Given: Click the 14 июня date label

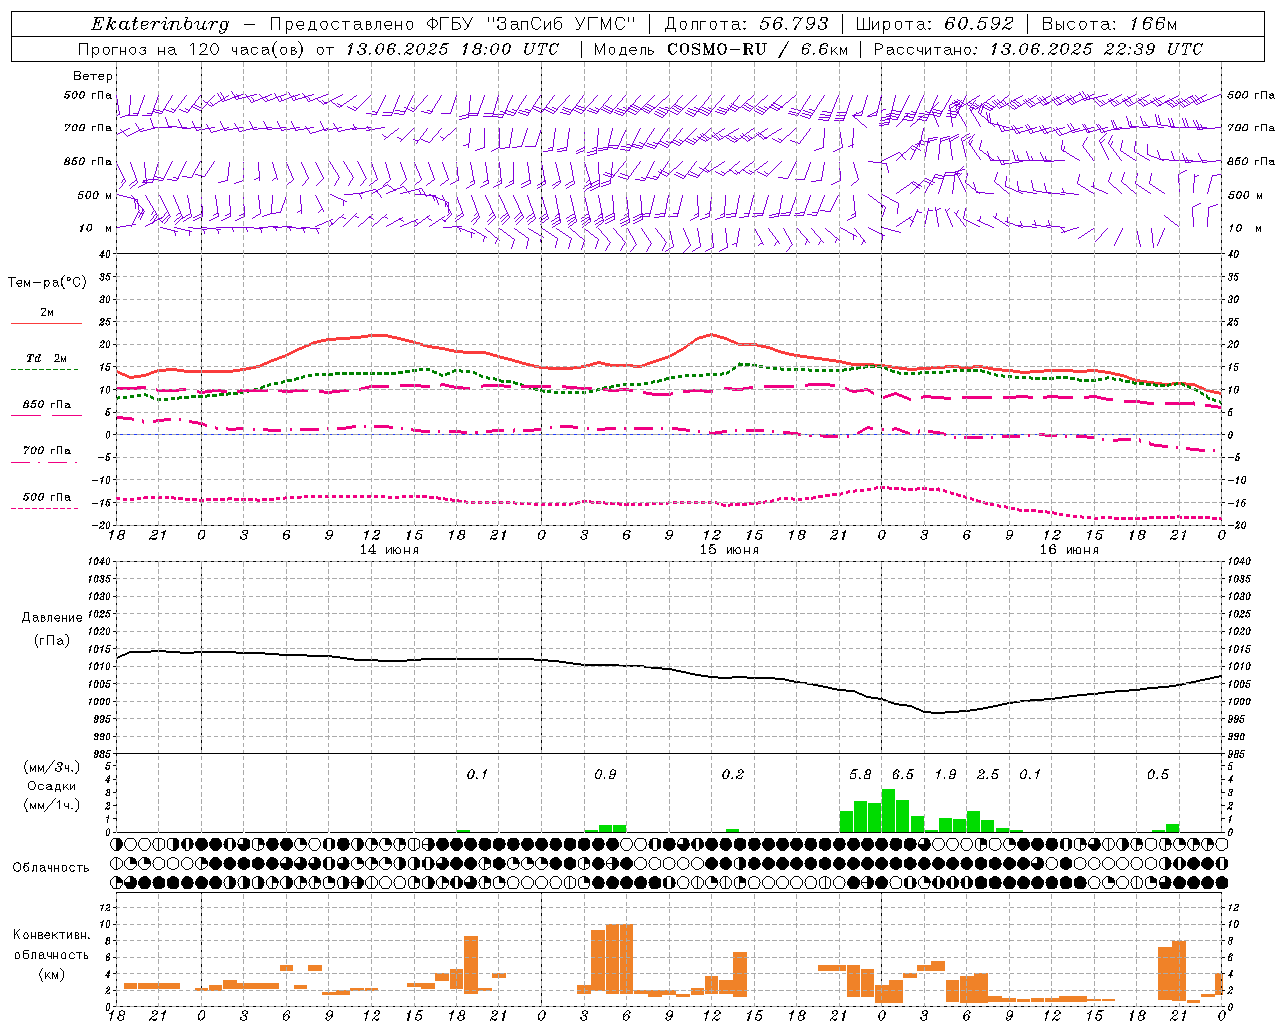Looking at the screenshot, I should (389, 550).
